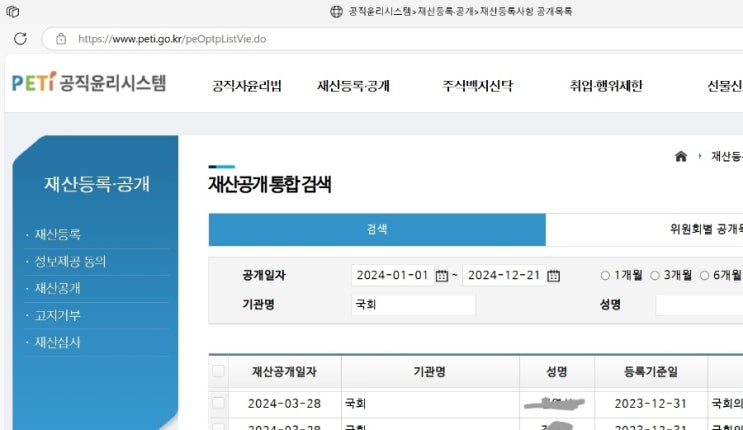
Task: Click the 재산공개일자 column header
Action: click(284, 372)
